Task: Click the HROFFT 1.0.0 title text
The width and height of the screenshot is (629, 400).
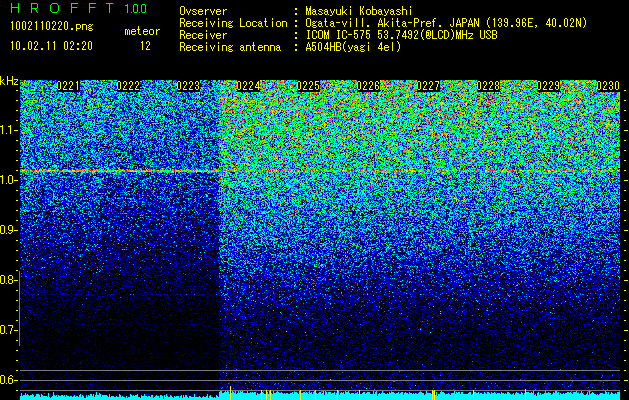Action: (78, 8)
